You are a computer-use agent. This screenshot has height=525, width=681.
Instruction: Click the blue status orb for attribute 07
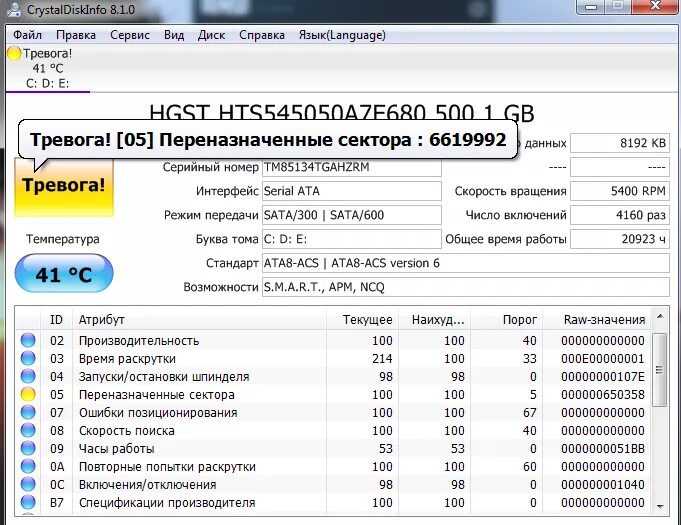pyautogui.click(x=28, y=412)
